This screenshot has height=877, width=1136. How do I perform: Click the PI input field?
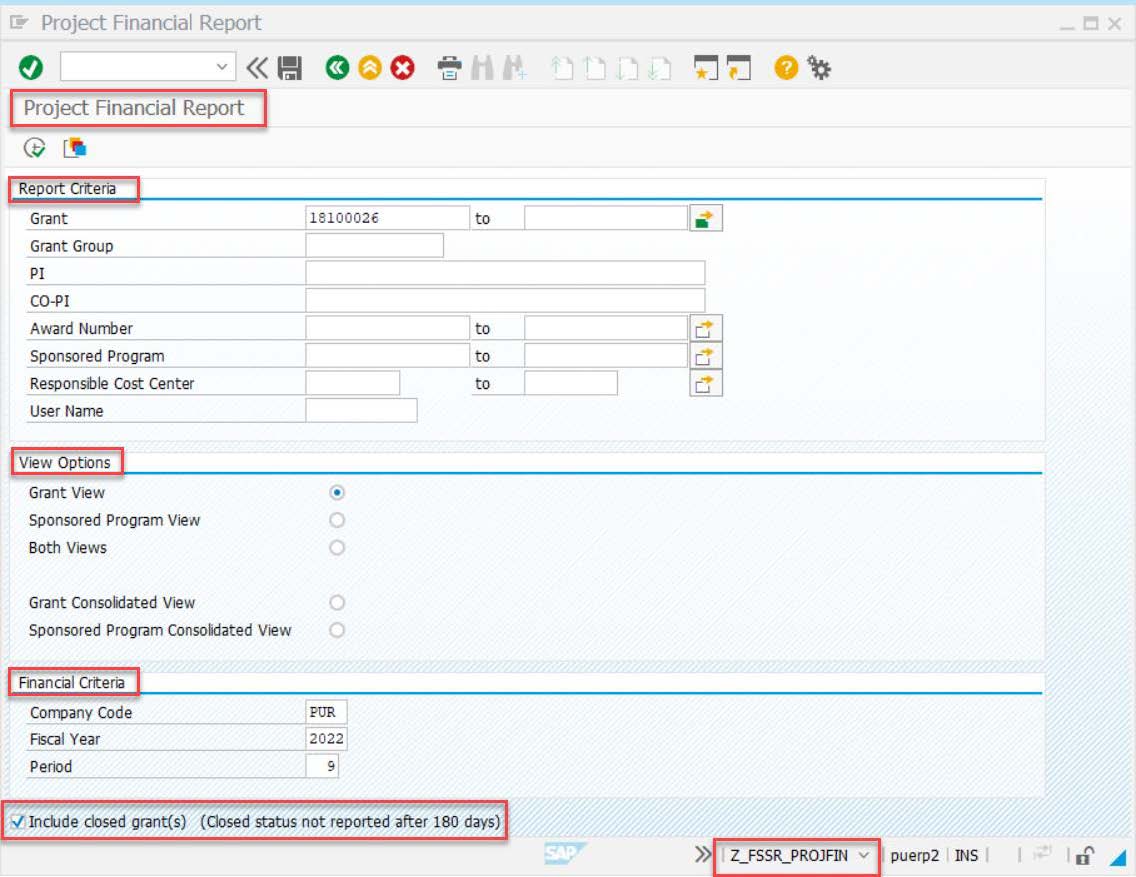[x=505, y=273]
